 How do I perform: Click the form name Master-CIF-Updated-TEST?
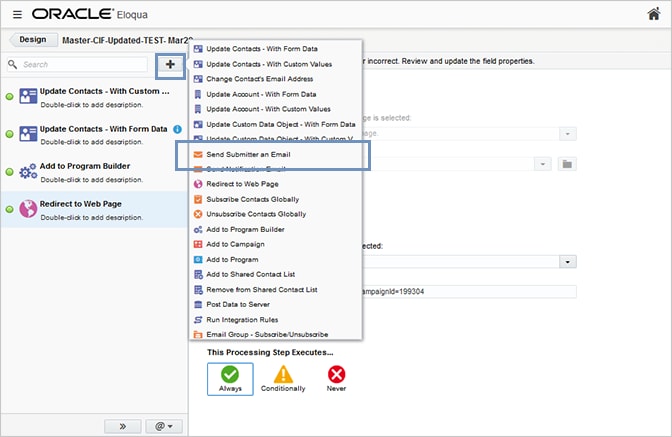pos(127,40)
